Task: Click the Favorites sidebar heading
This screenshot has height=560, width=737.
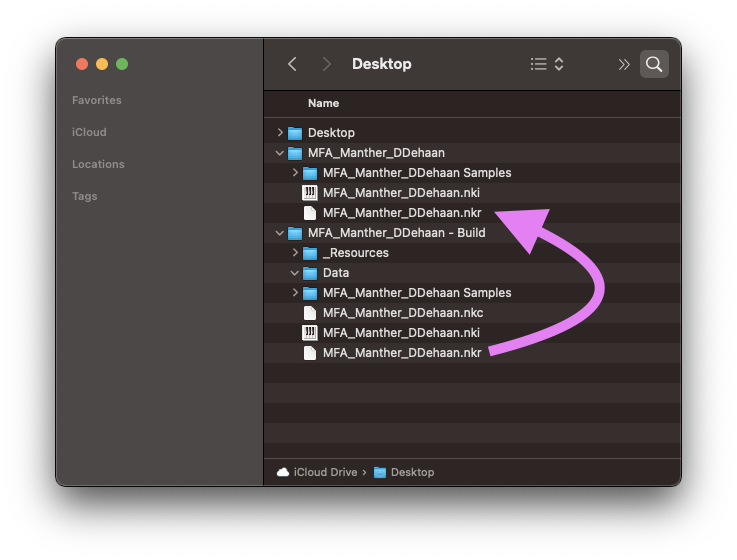Action: (x=97, y=100)
